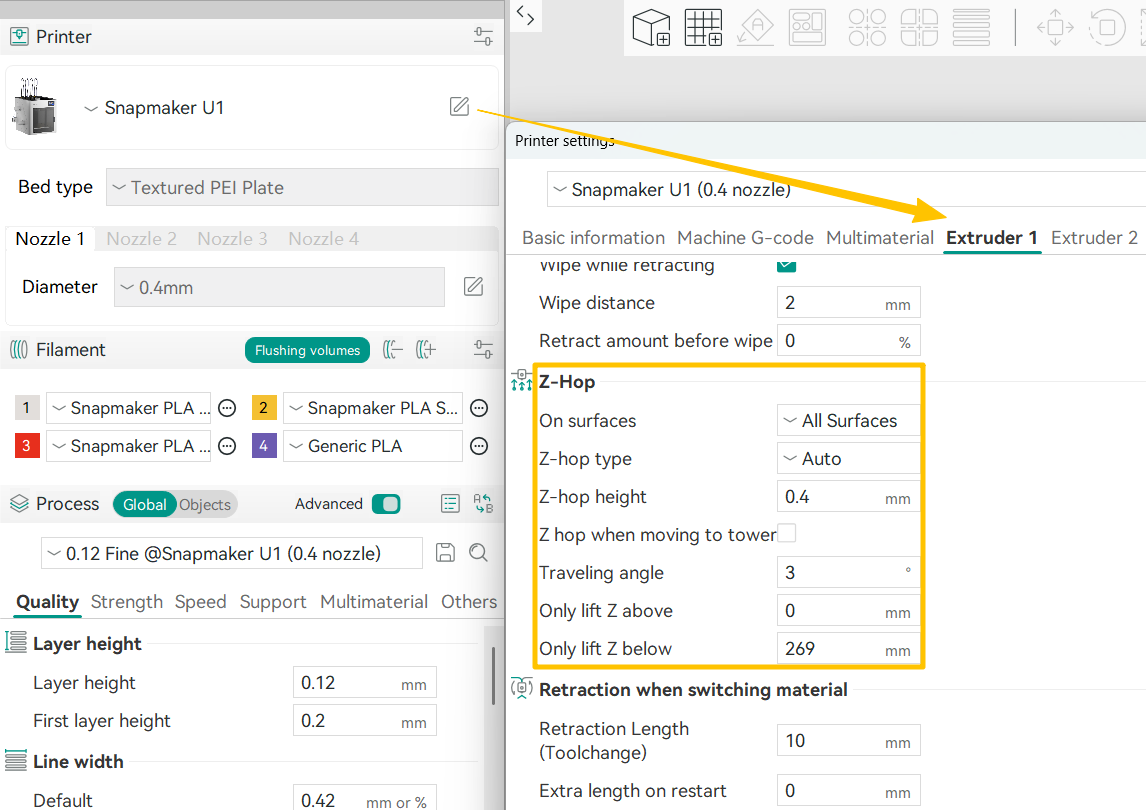Select the Strength tab
The height and width of the screenshot is (810, 1146).
tap(126, 602)
